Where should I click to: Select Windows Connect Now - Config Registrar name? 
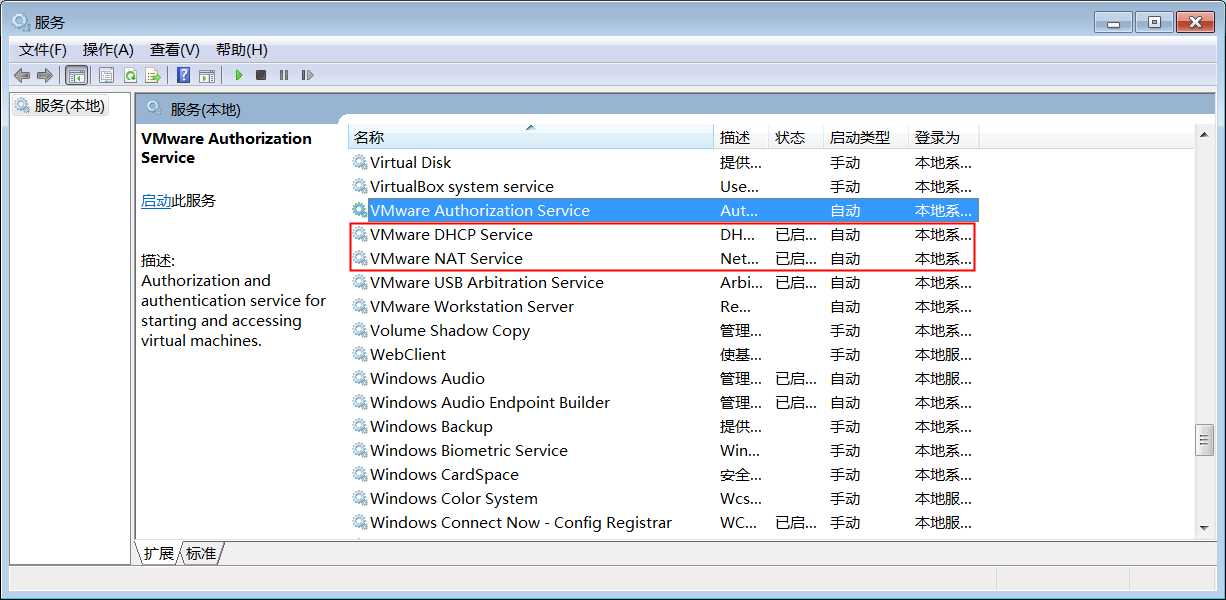[521, 522]
